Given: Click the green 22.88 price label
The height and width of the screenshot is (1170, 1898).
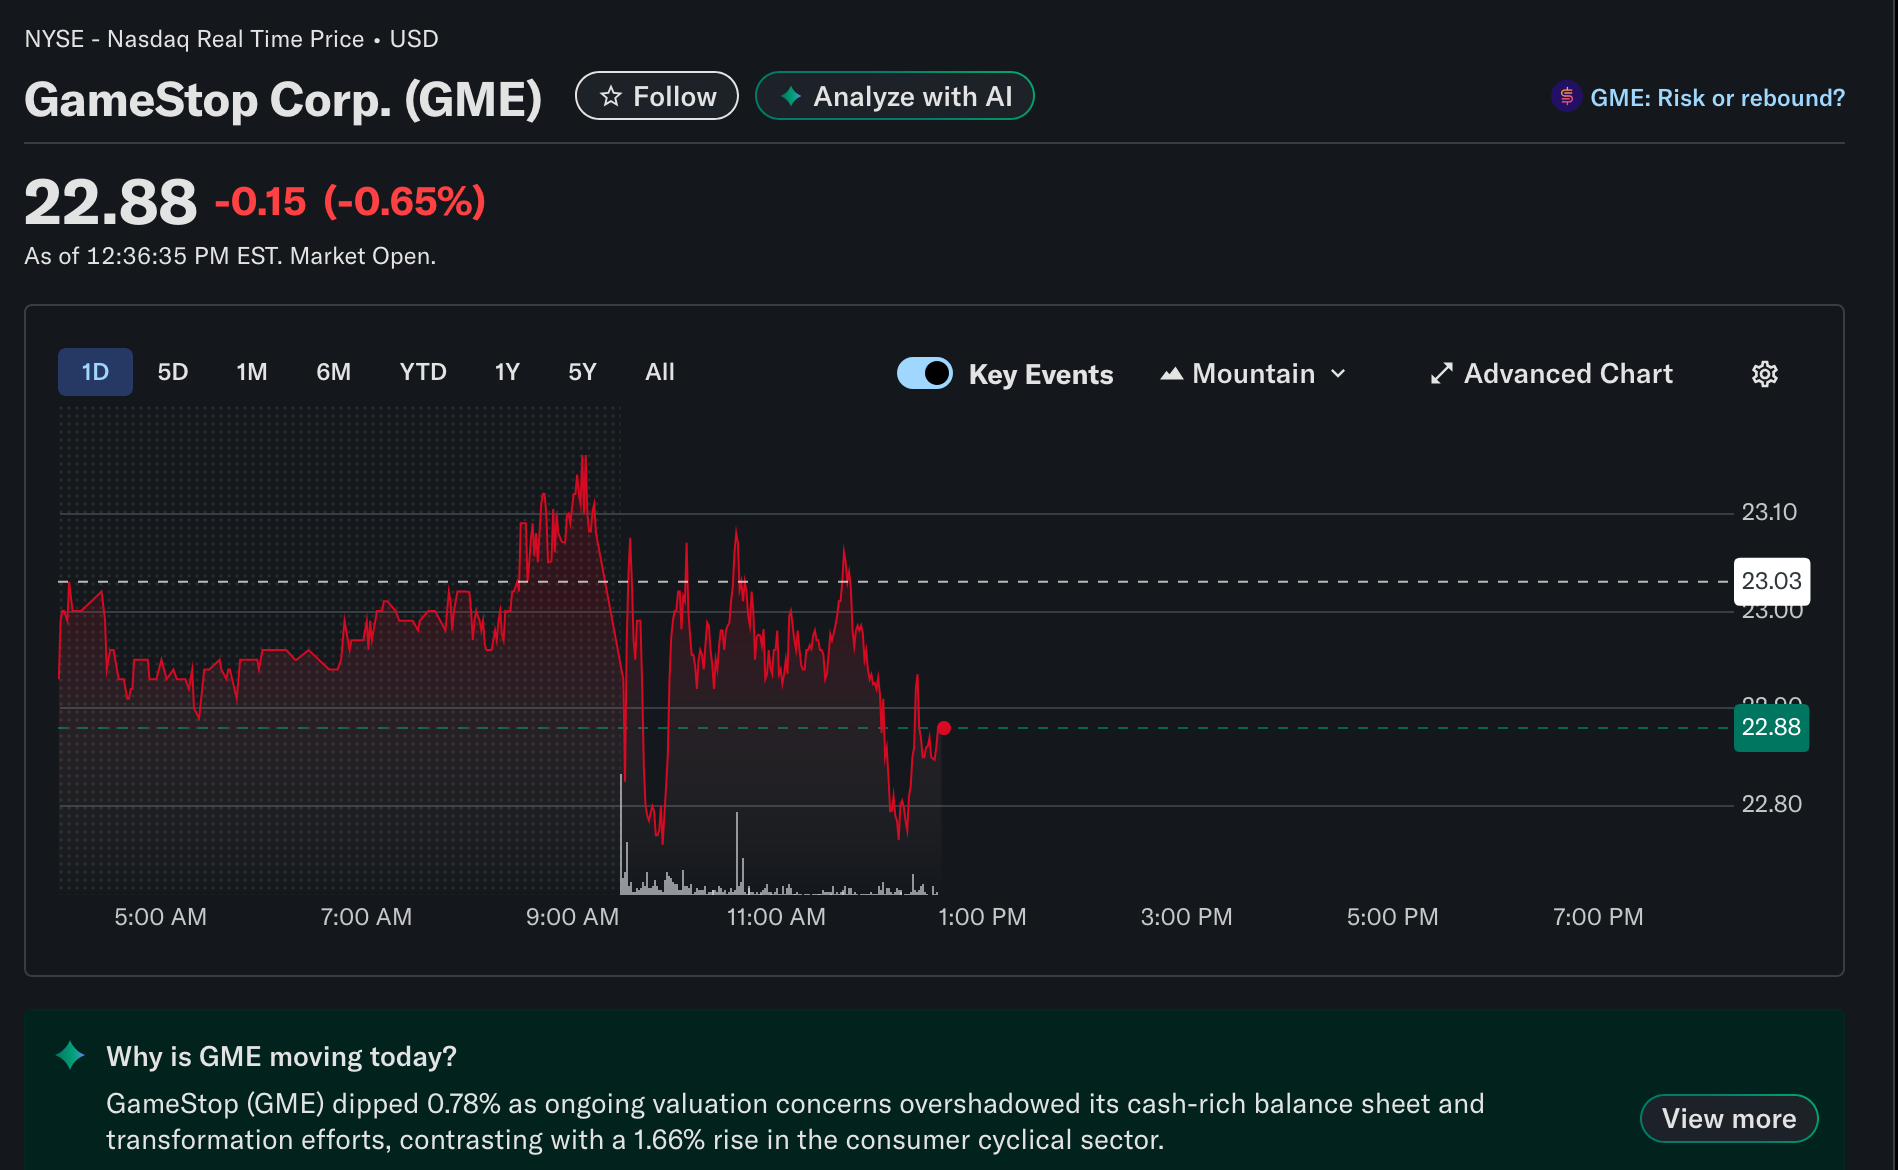Looking at the screenshot, I should tap(1772, 727).
